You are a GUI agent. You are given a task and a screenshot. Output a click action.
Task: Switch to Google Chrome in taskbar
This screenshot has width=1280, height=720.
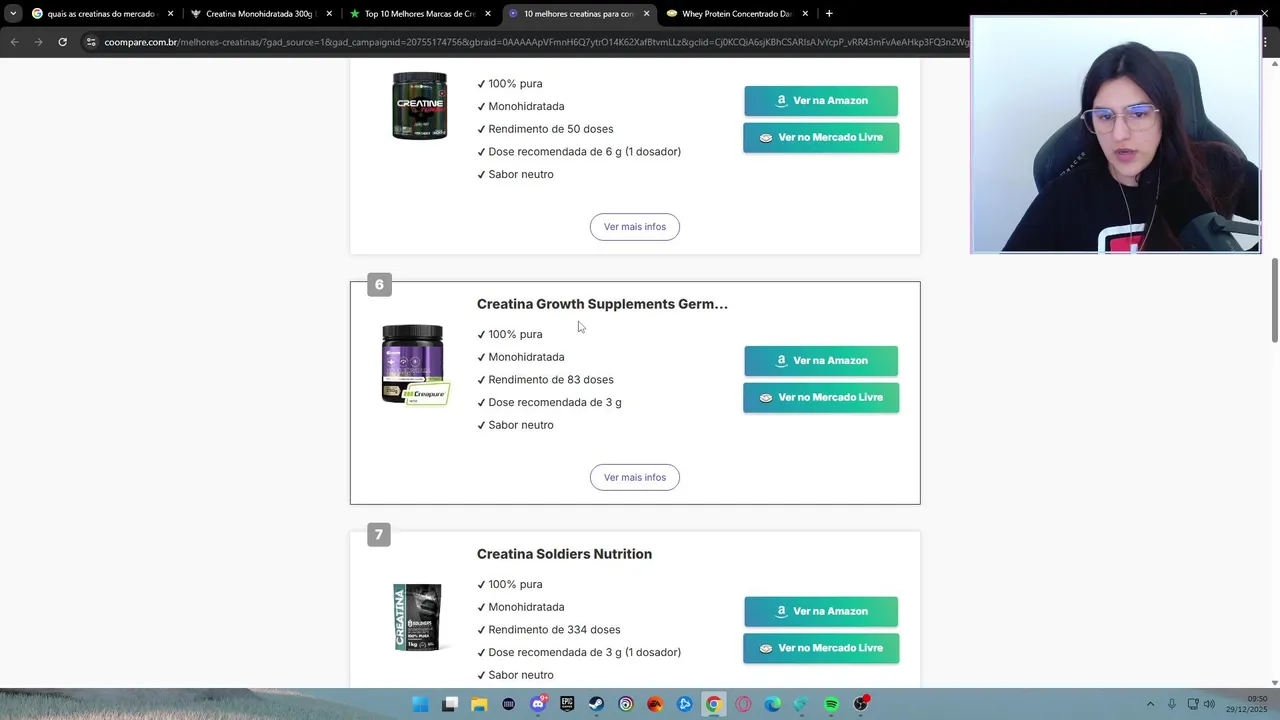tap(713, 704)
